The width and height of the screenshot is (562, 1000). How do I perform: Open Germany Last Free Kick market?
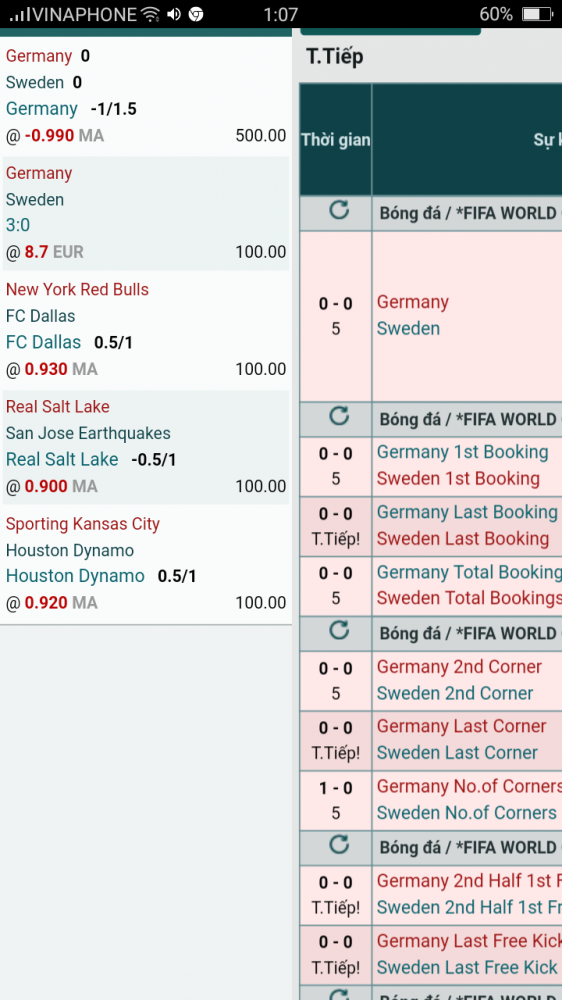tap(469, 941)
